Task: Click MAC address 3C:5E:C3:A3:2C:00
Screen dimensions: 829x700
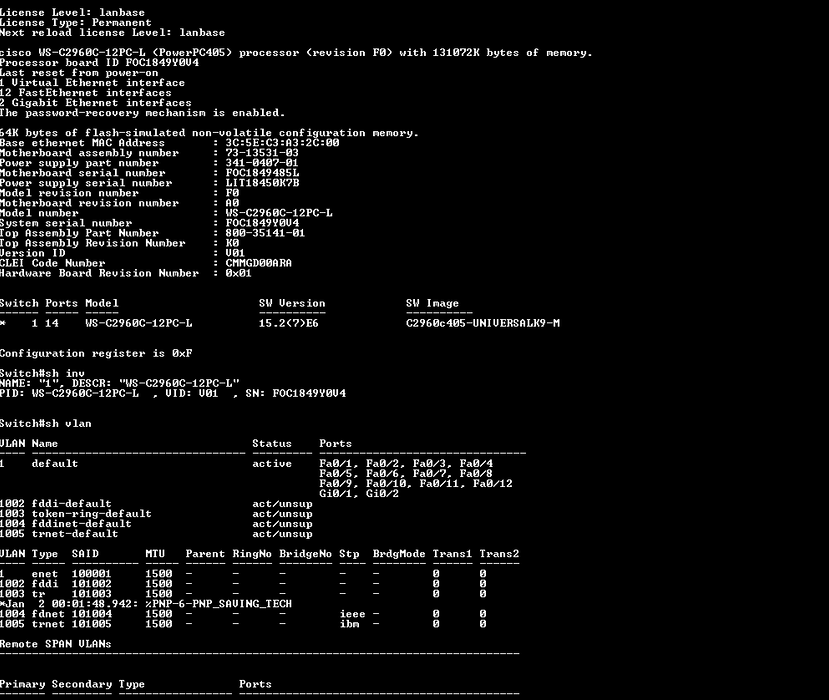Action: click(x=282, y=143)
